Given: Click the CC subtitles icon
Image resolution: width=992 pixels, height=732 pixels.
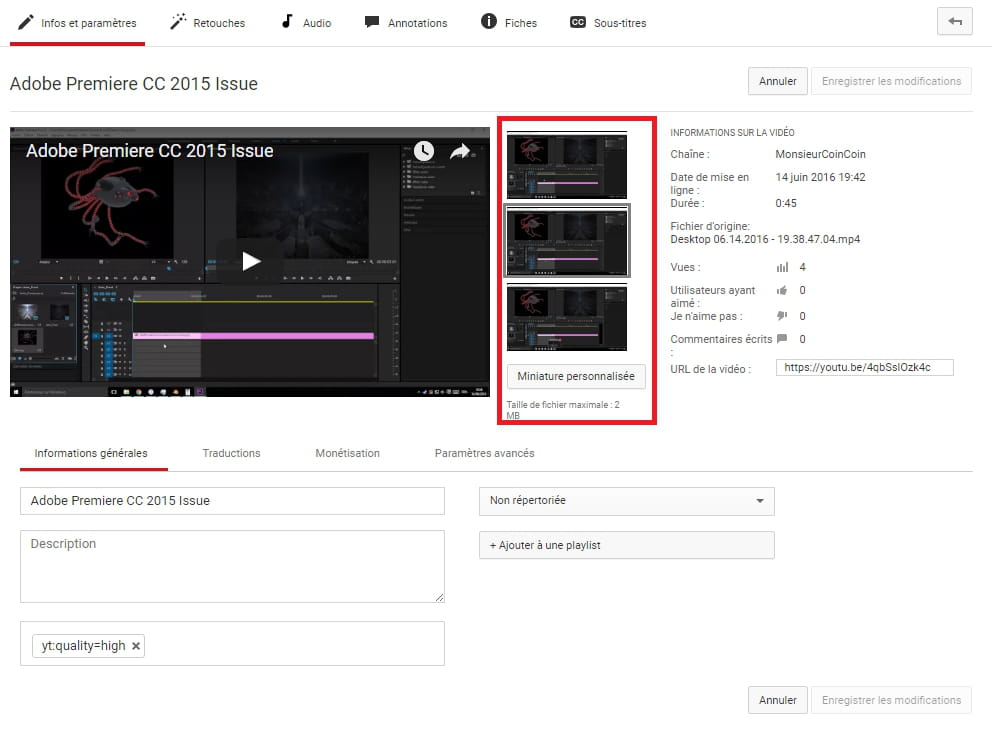Looking at the screenshot, I should pyautogui.click(x=578, y=22).
